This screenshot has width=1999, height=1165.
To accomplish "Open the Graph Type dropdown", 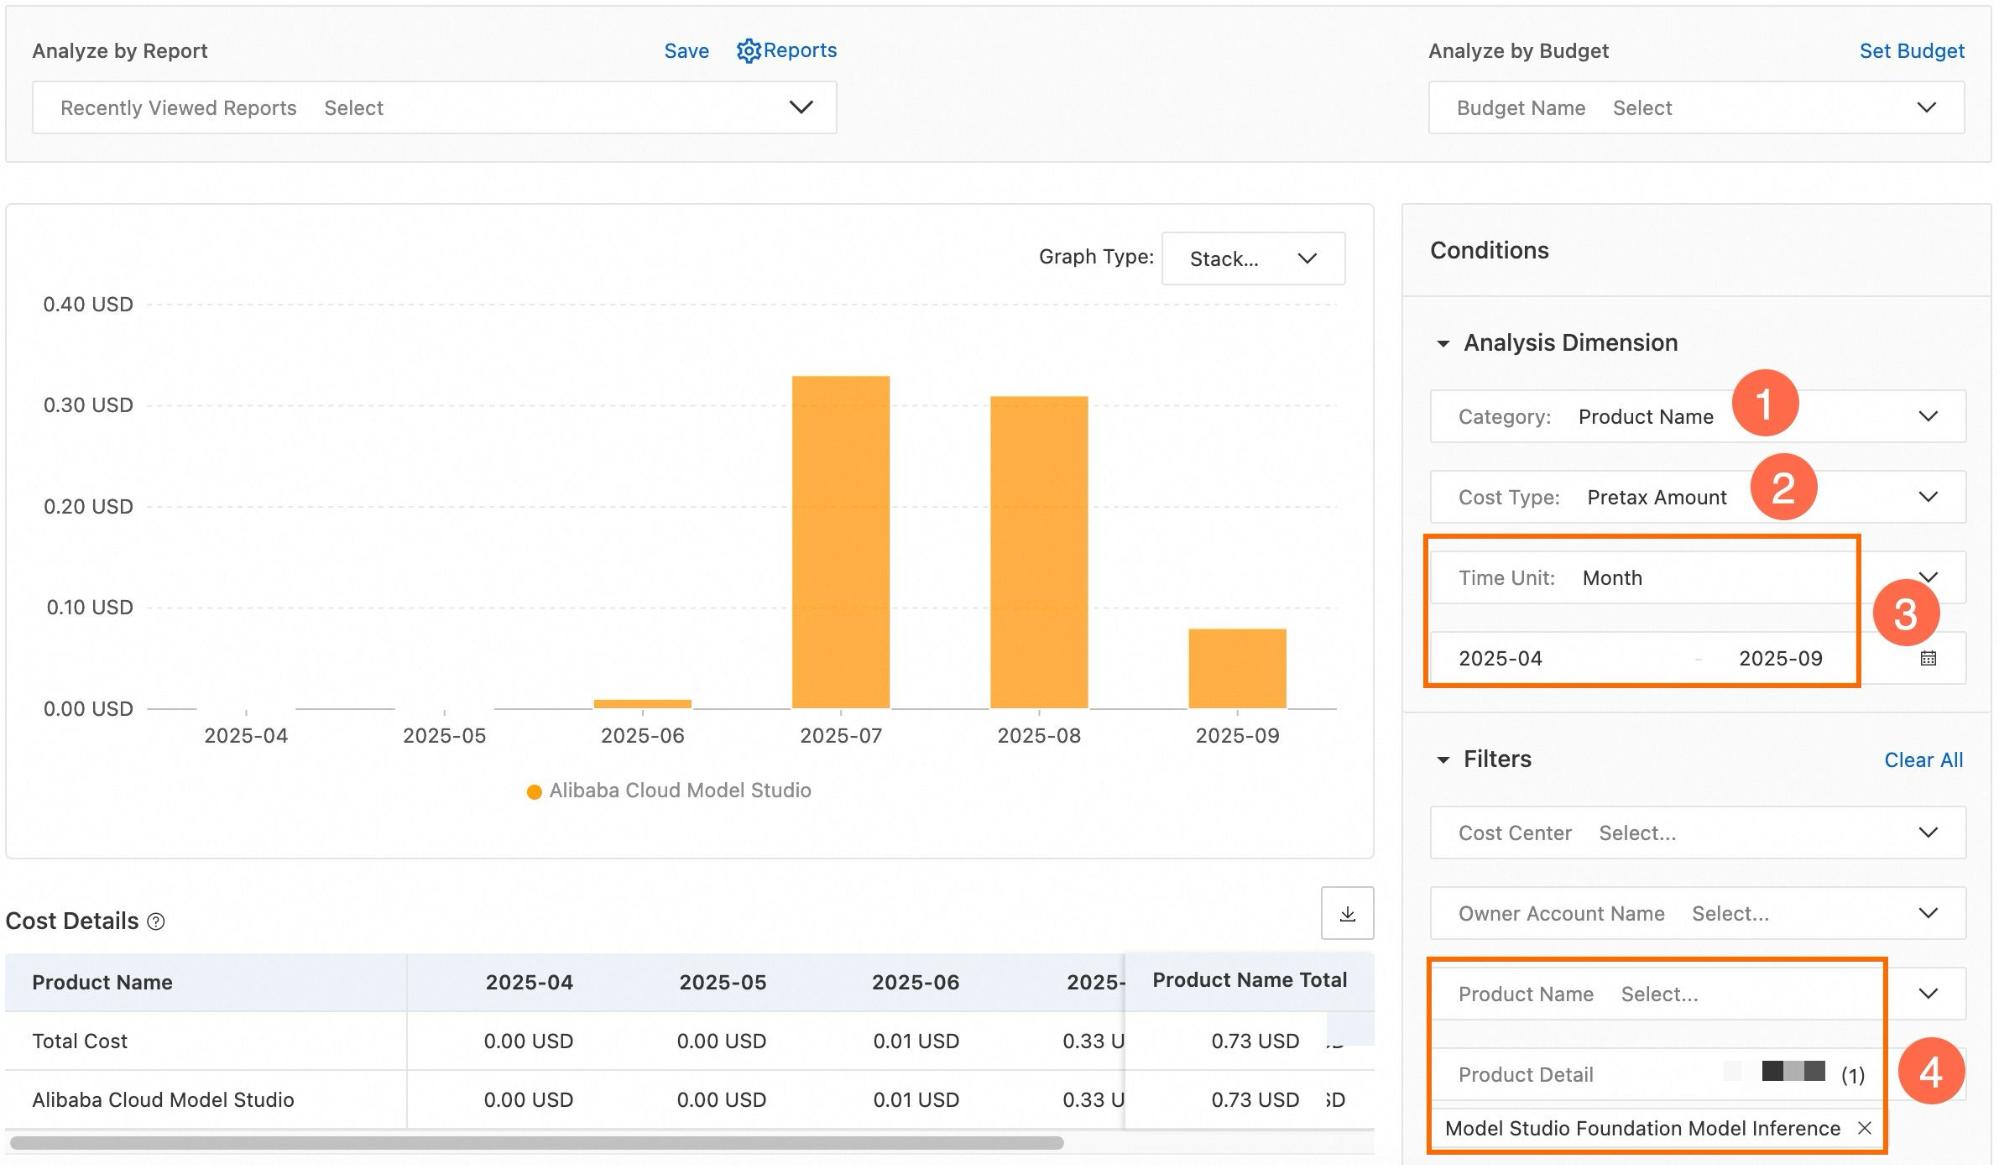I will pyautogui.click(x=1252, y=259).
